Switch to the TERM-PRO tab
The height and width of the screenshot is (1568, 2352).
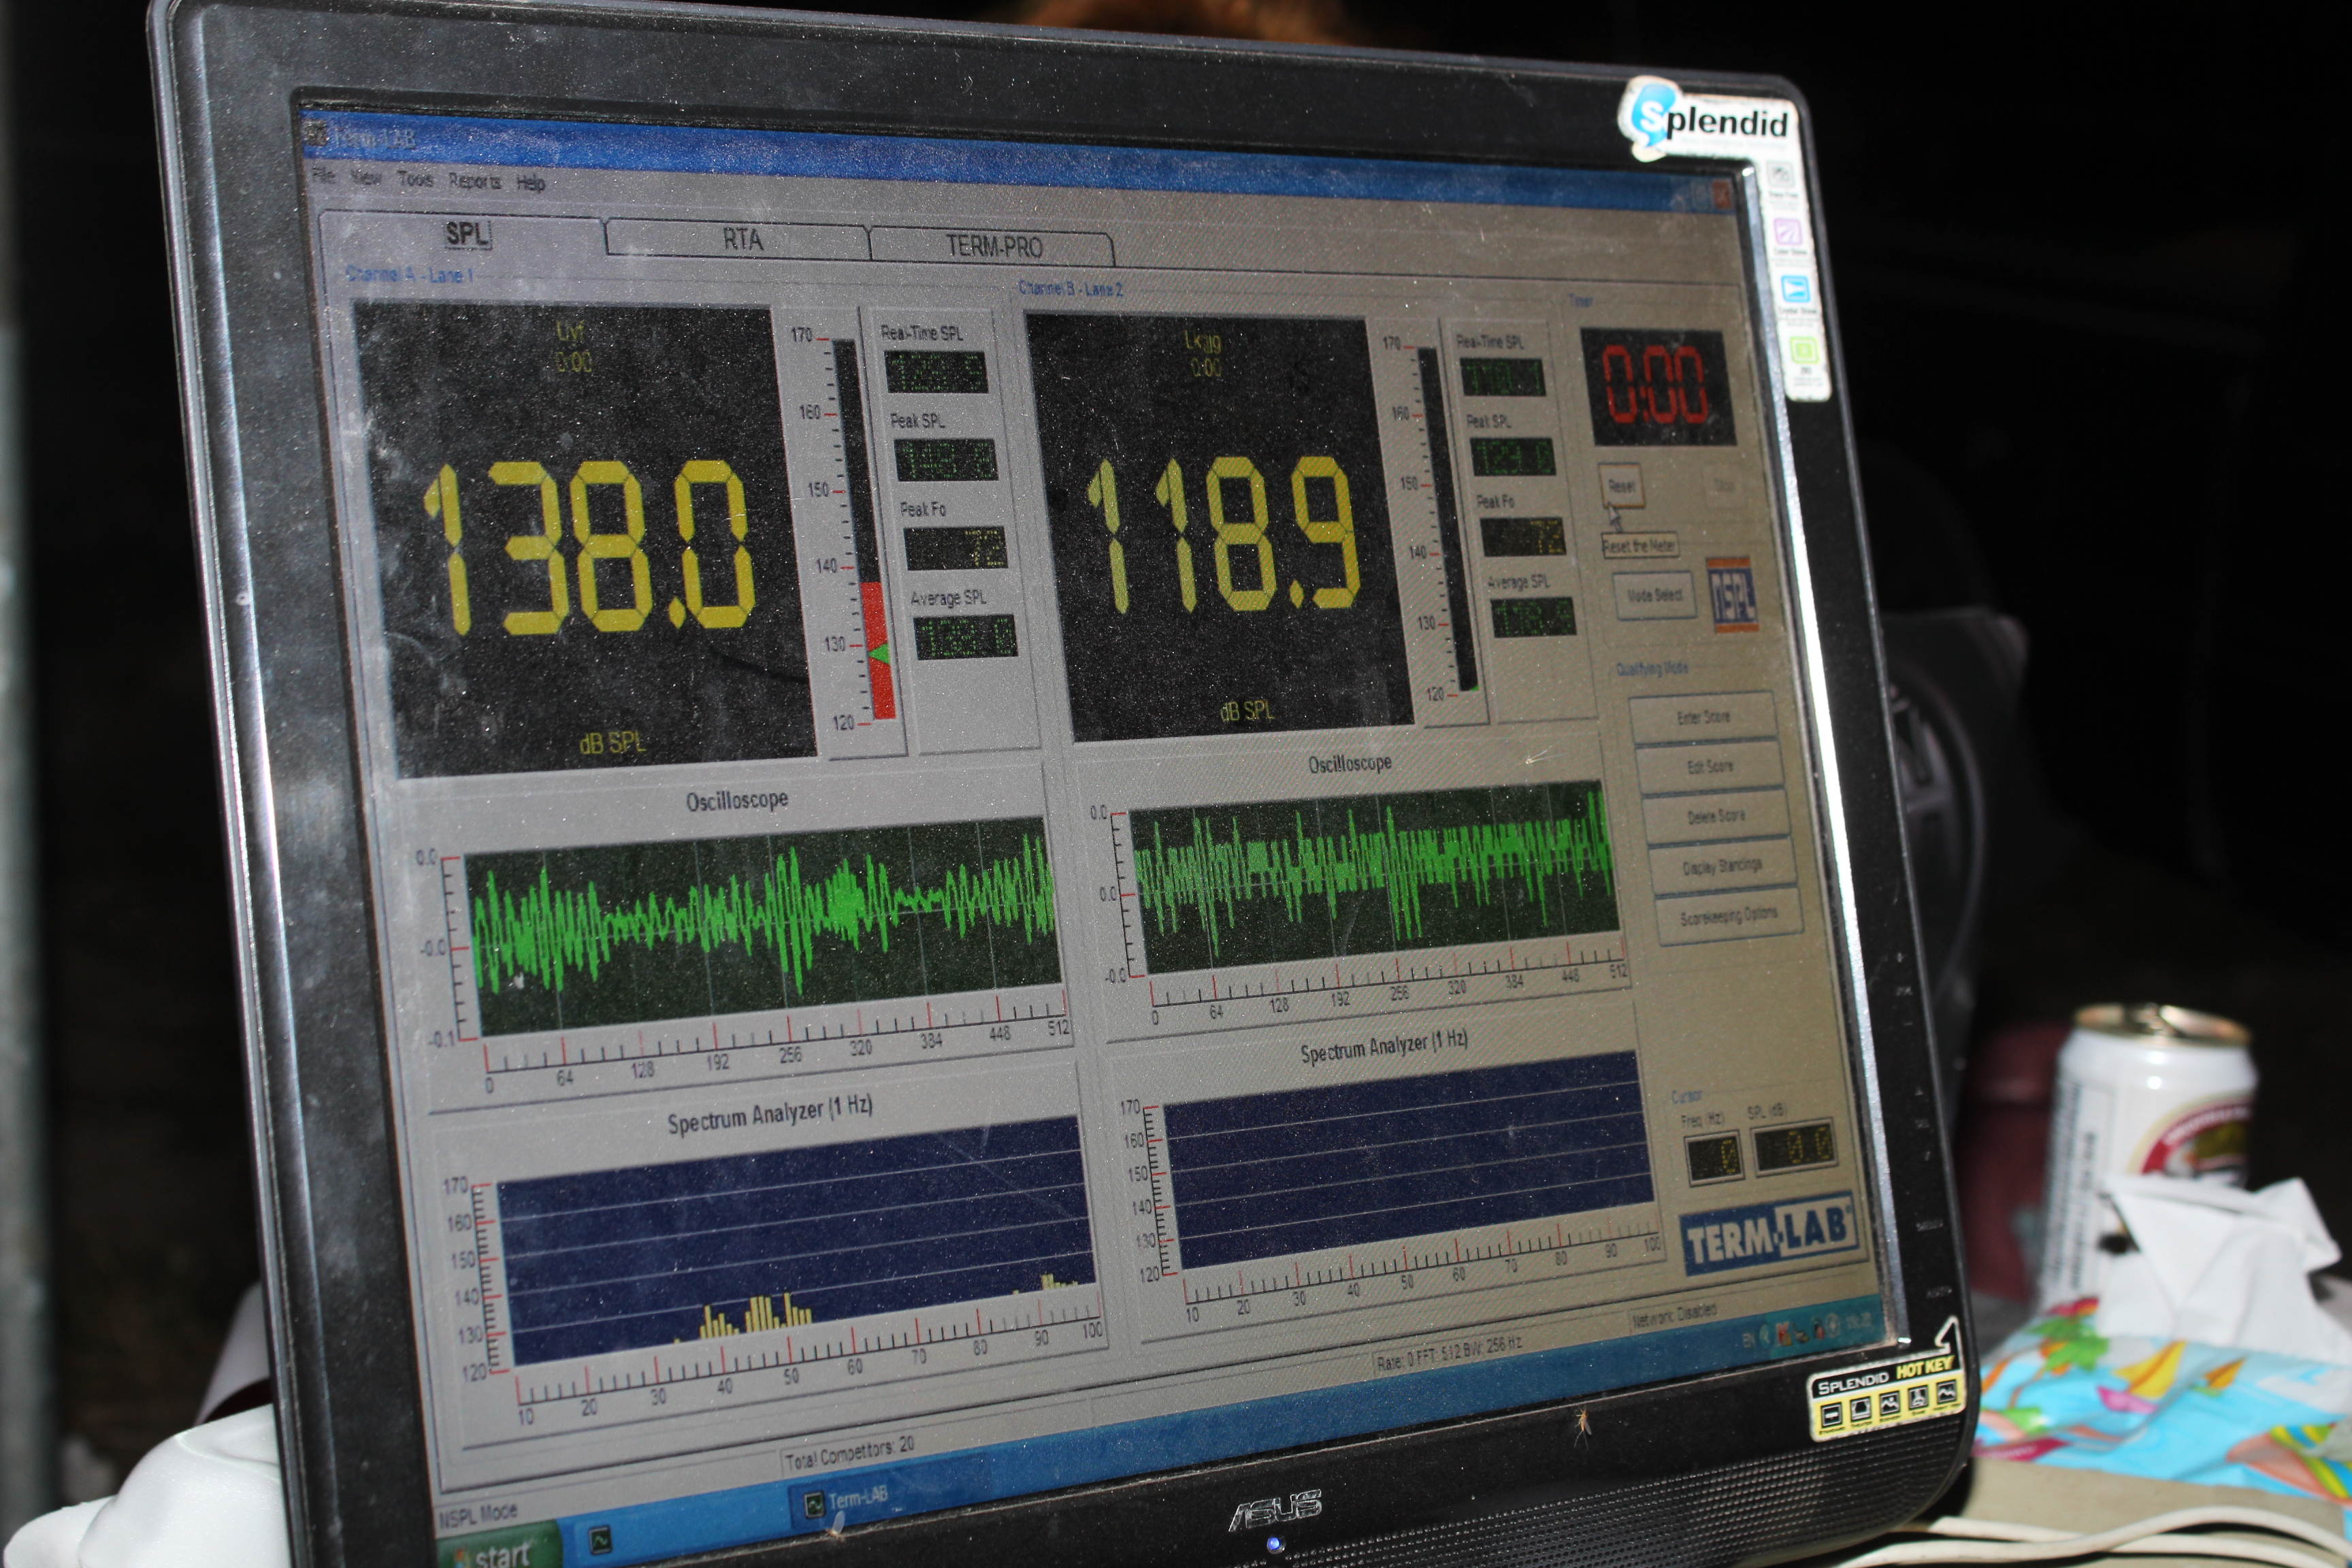[x=993, y=246]
